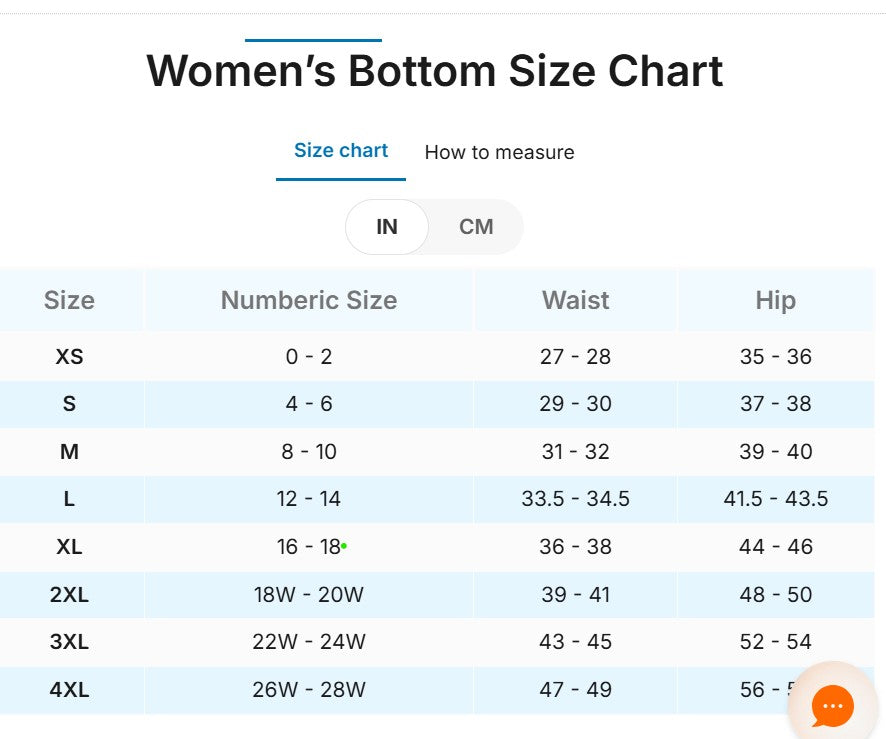
Task: Click the 33.5 - 34.5 waist cell
Action: 575,499
